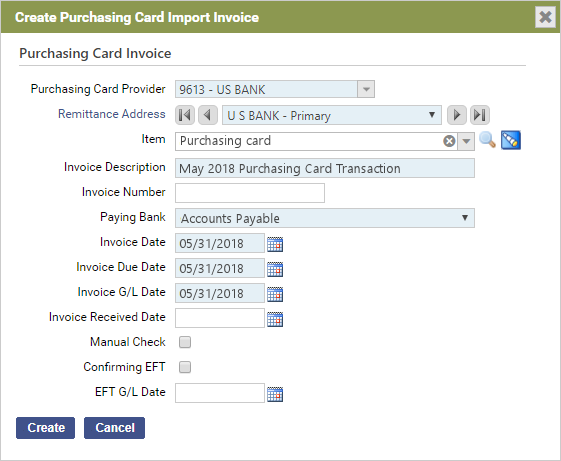561x461 pixels.
Task: Open calendar for Invoice Received Date
Action: click(275, 319)
